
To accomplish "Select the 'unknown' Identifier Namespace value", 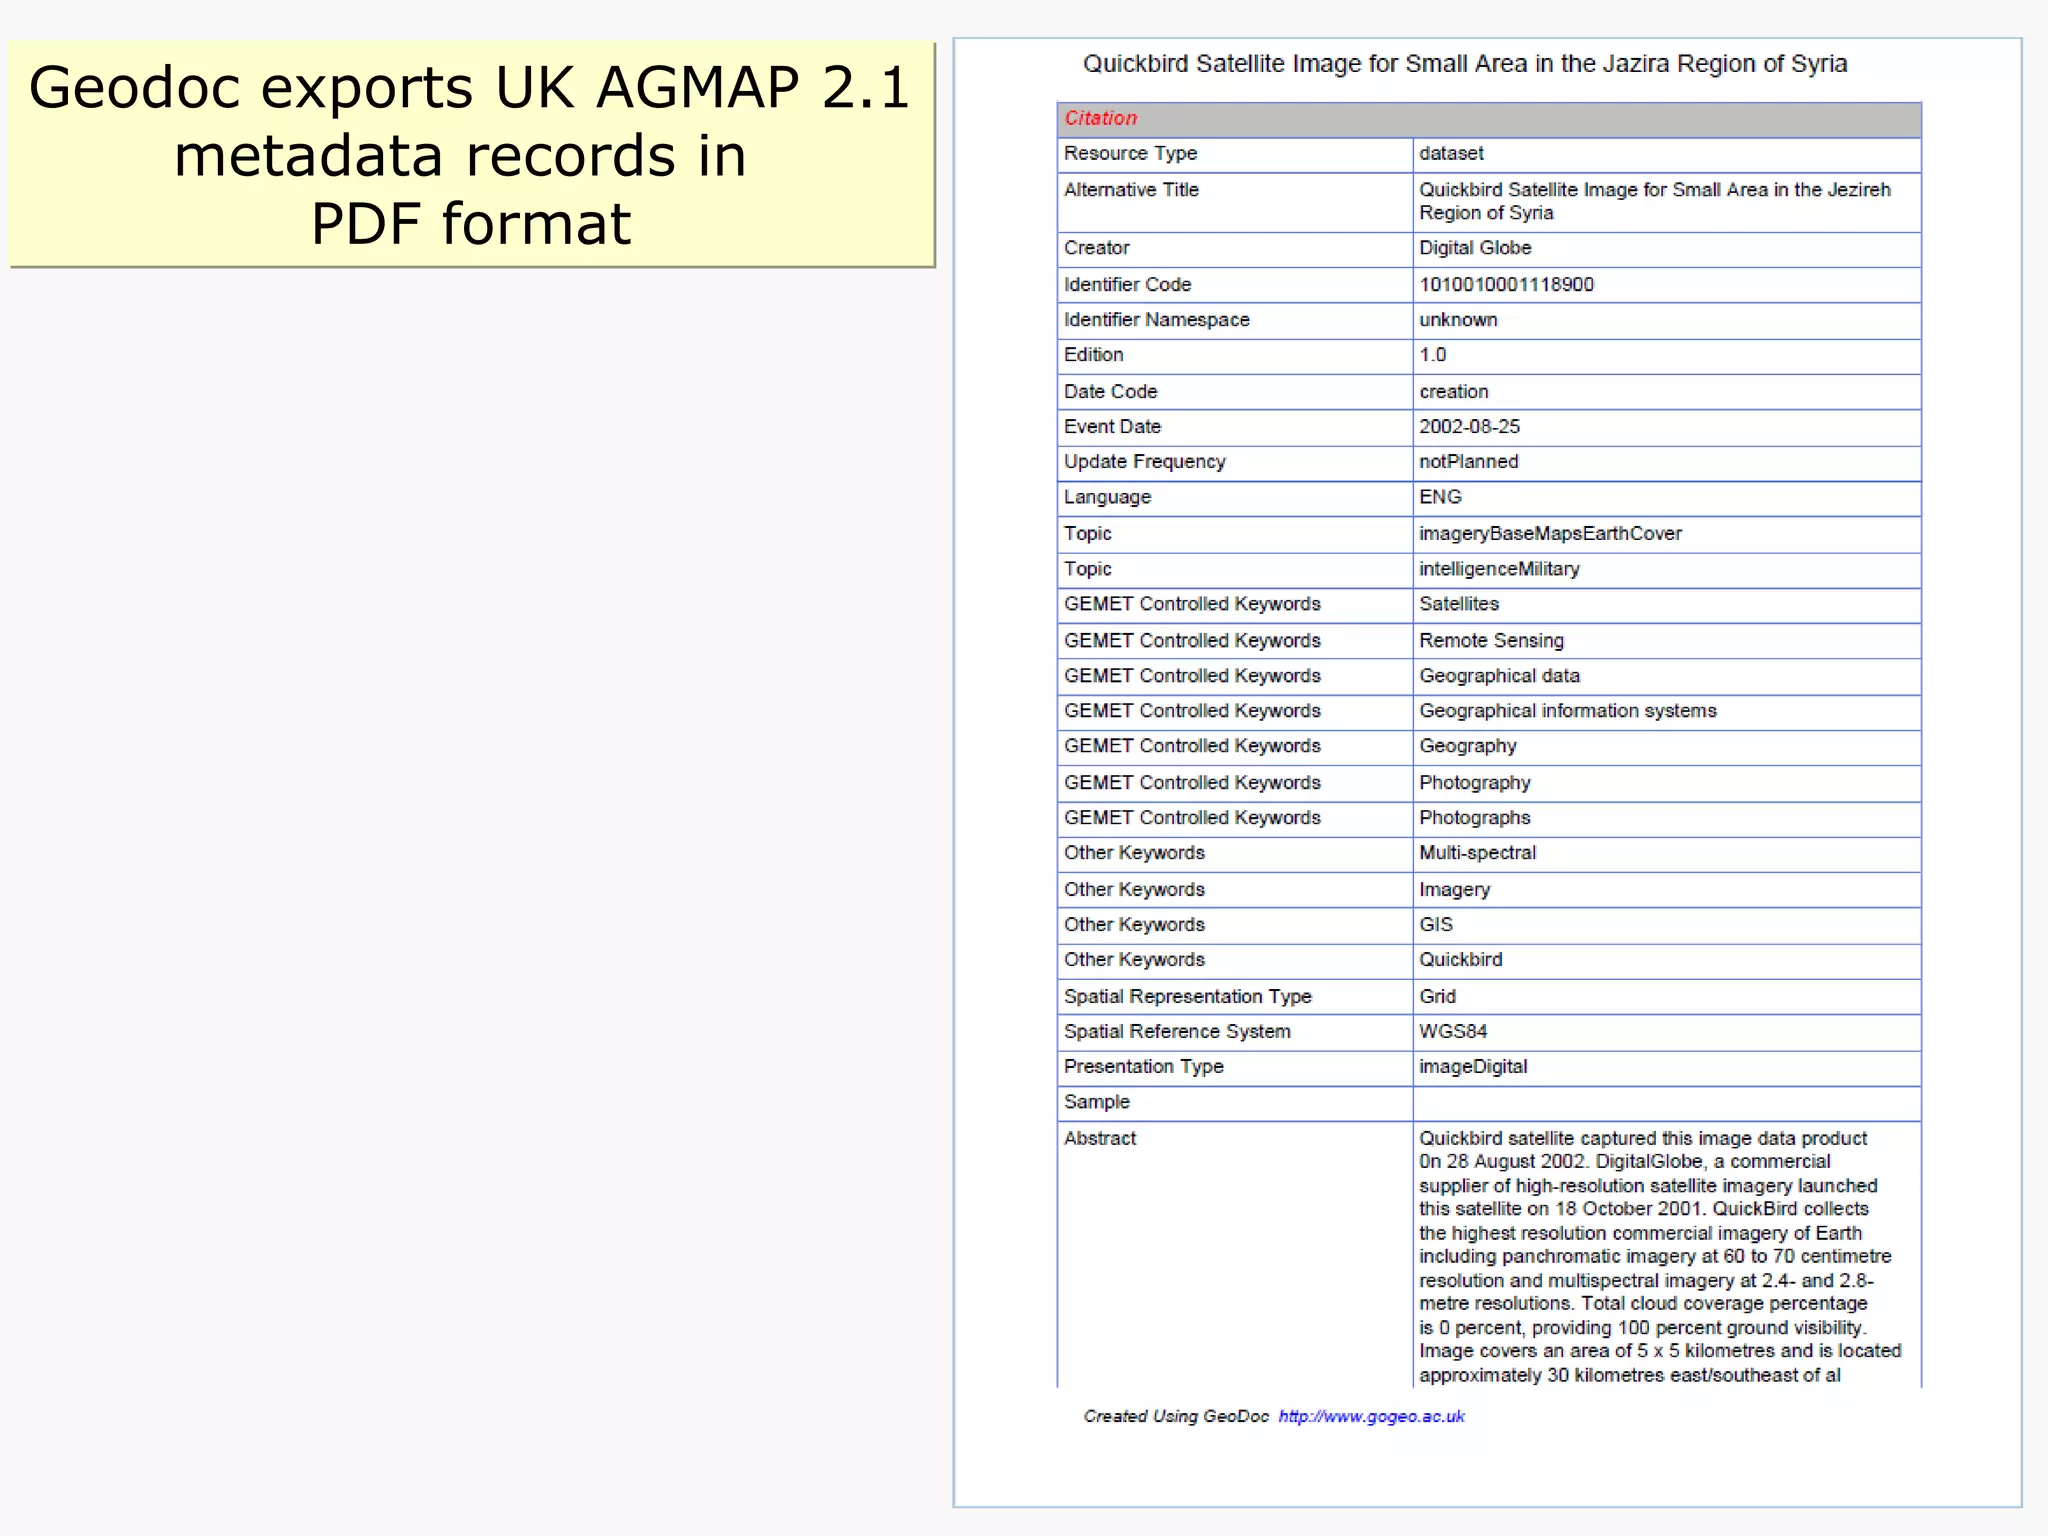I will pos(1458,320).
